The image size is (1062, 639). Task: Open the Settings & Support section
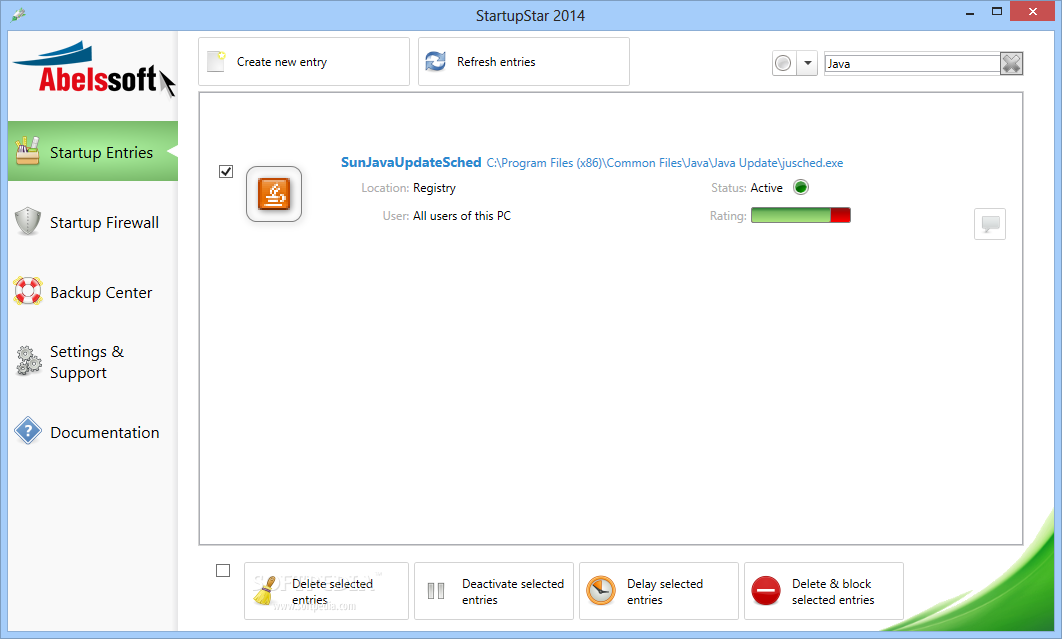93,362
